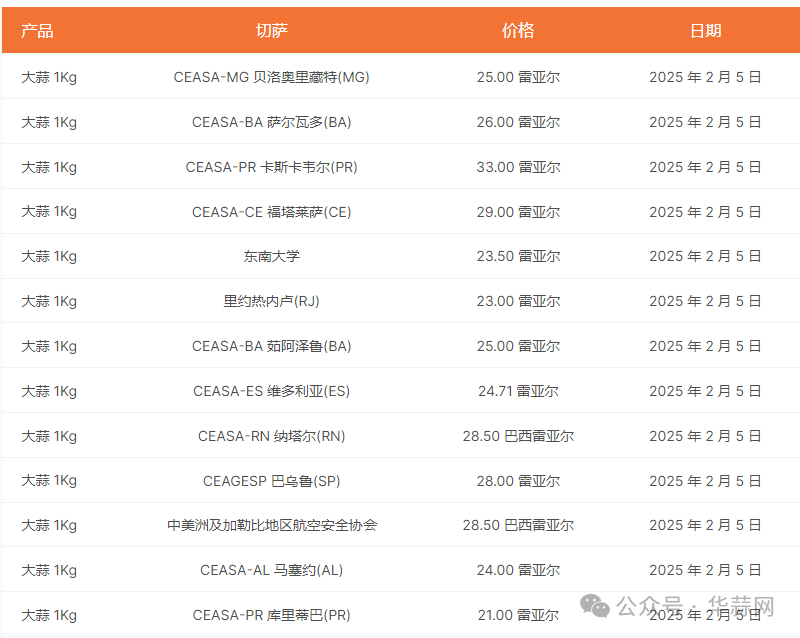This screenshot has width=800, height=638.
Task: Select cell CEASA-BA 萨尔瓦多(BA)
Action: click(x=271, y=122)
